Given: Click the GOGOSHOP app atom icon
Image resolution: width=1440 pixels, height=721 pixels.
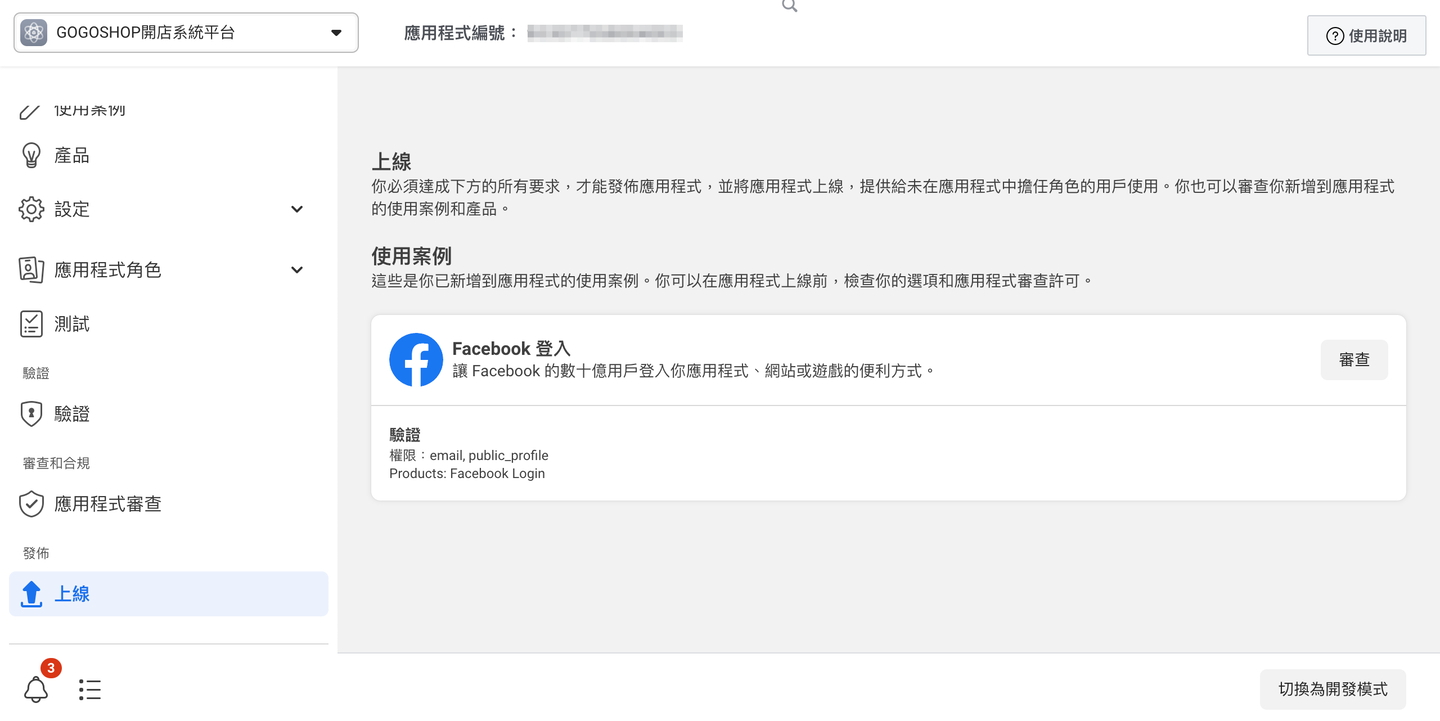Looking at the screenshot, I should [x=34, y=33].
